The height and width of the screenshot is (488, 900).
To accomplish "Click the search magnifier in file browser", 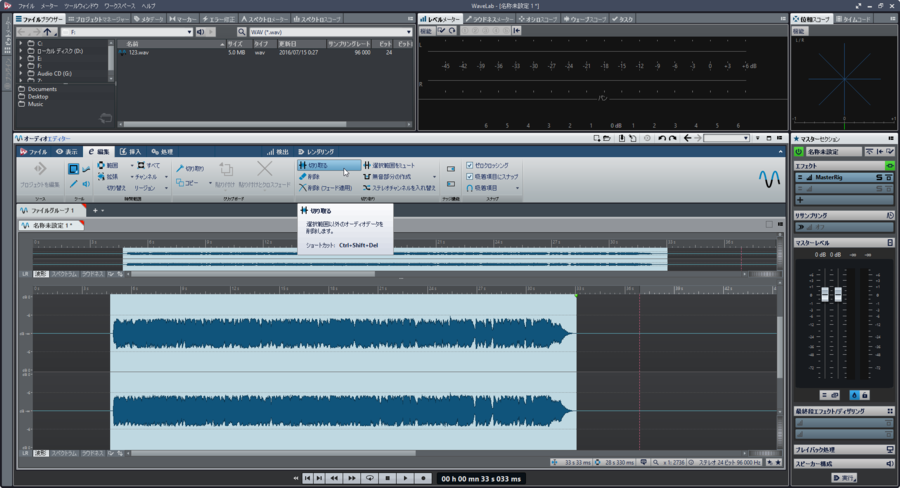I will pyautogui.click(x=242, y=32).
